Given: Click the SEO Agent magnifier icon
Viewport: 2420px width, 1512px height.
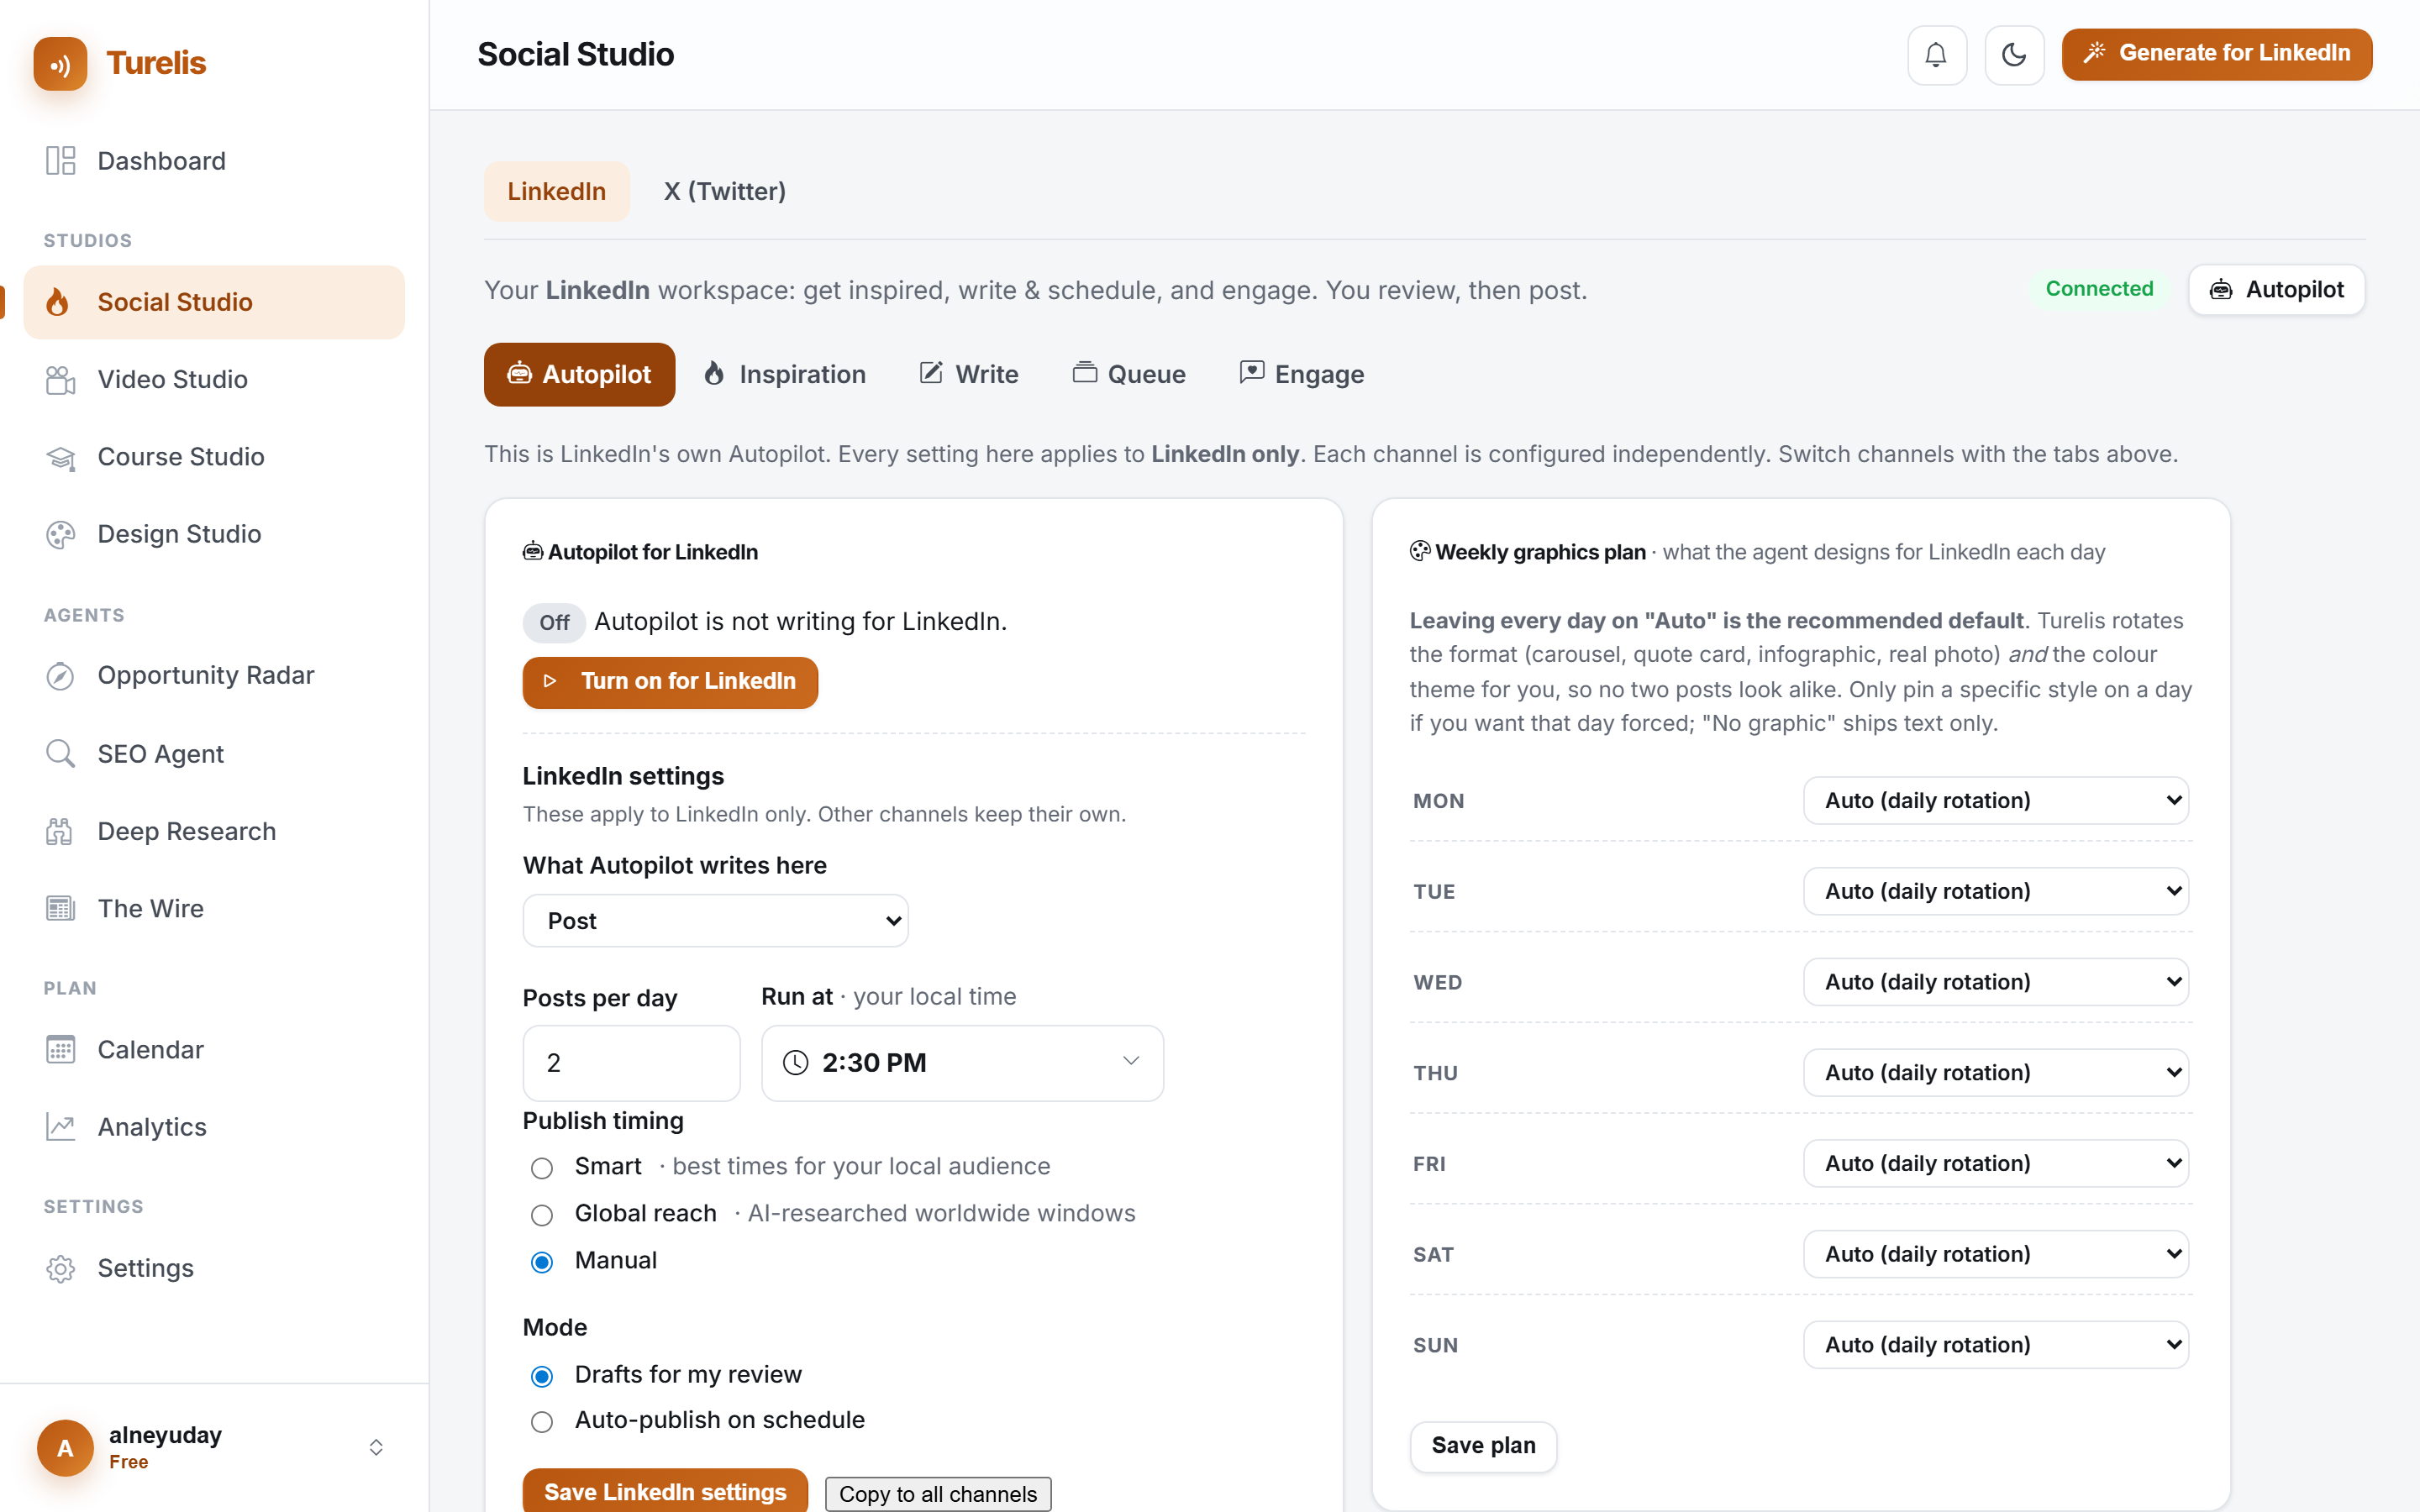Looking at the screenshot, I should 60,754.
